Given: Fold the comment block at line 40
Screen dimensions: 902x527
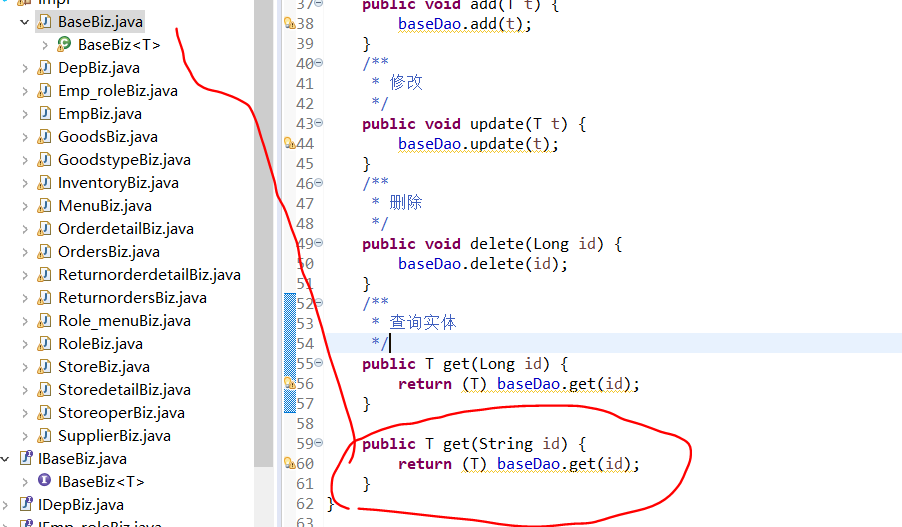Looking at the screenshot, I should 319,63.
